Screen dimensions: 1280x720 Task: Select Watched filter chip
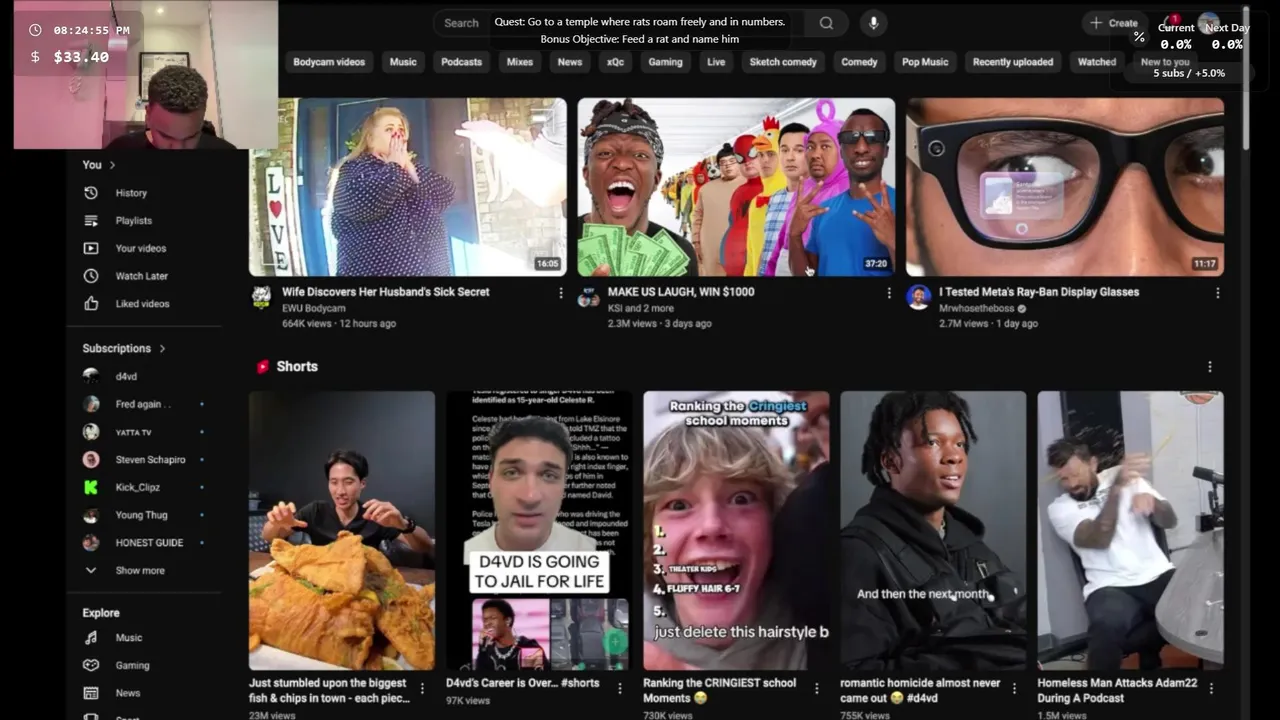1096,62
